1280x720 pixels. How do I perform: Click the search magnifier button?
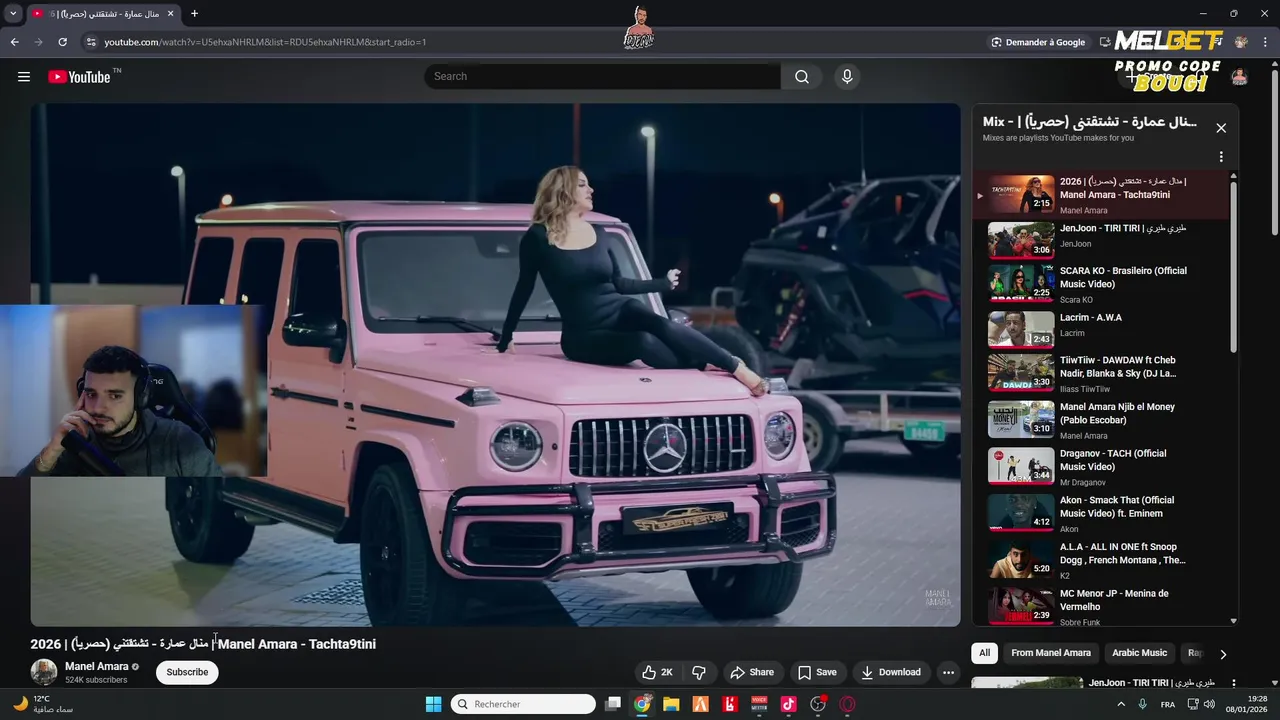click(801, 77)
